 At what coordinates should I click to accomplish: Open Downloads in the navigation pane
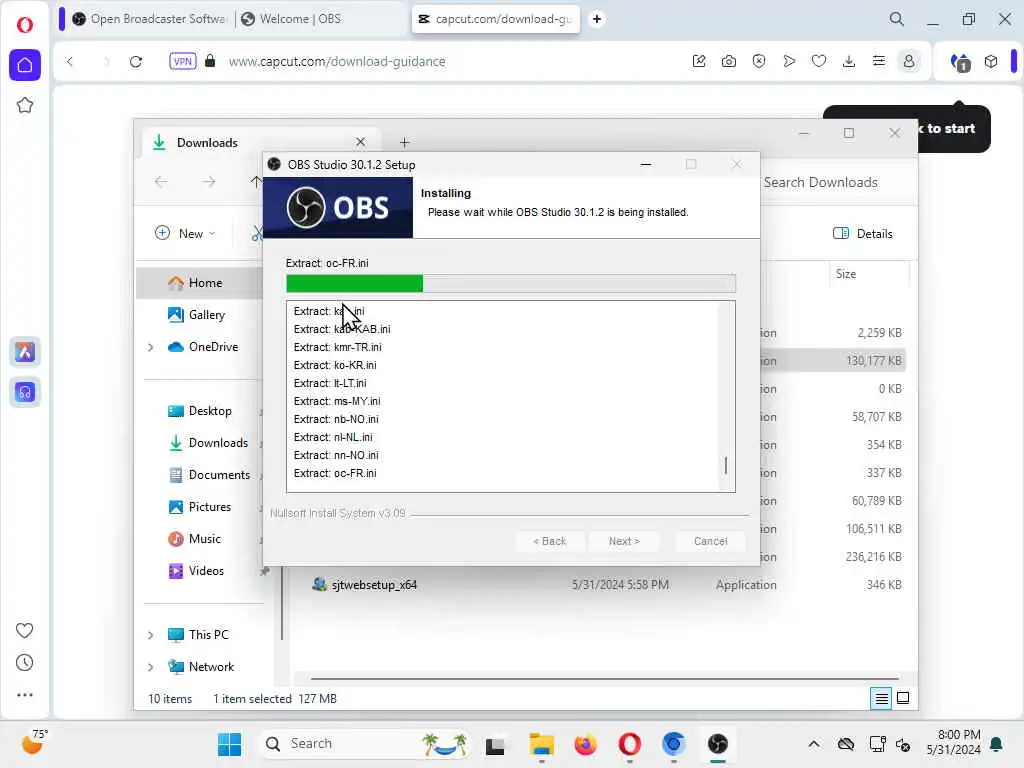209,443
